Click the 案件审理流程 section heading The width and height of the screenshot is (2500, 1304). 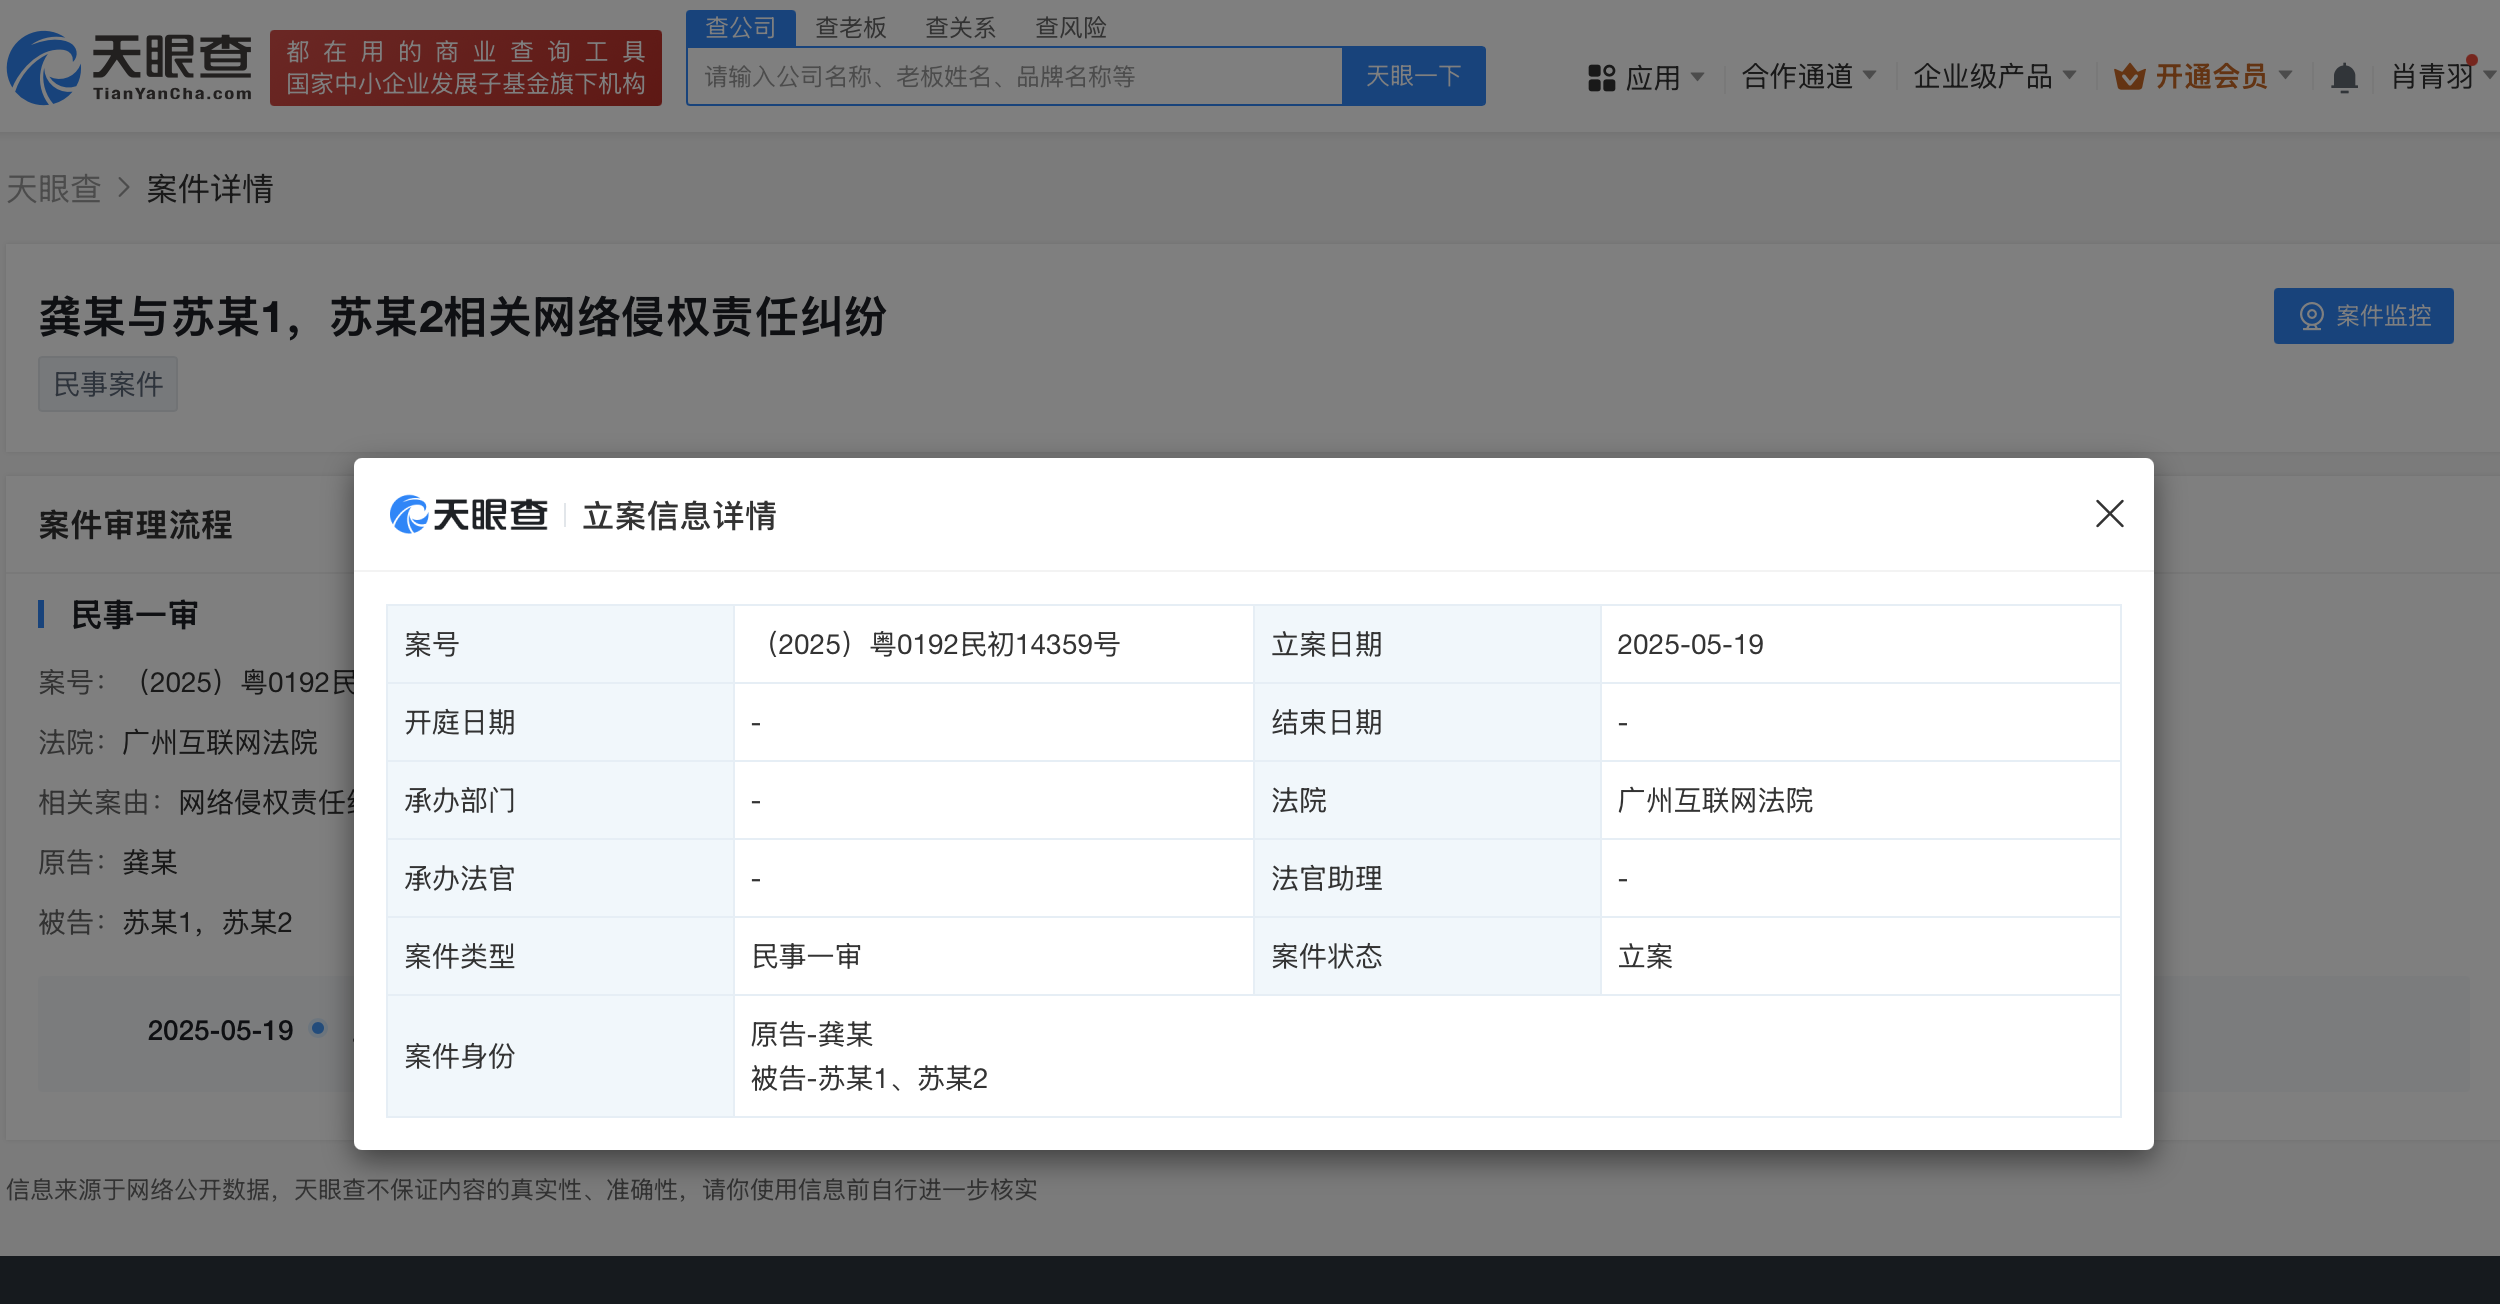135,524
